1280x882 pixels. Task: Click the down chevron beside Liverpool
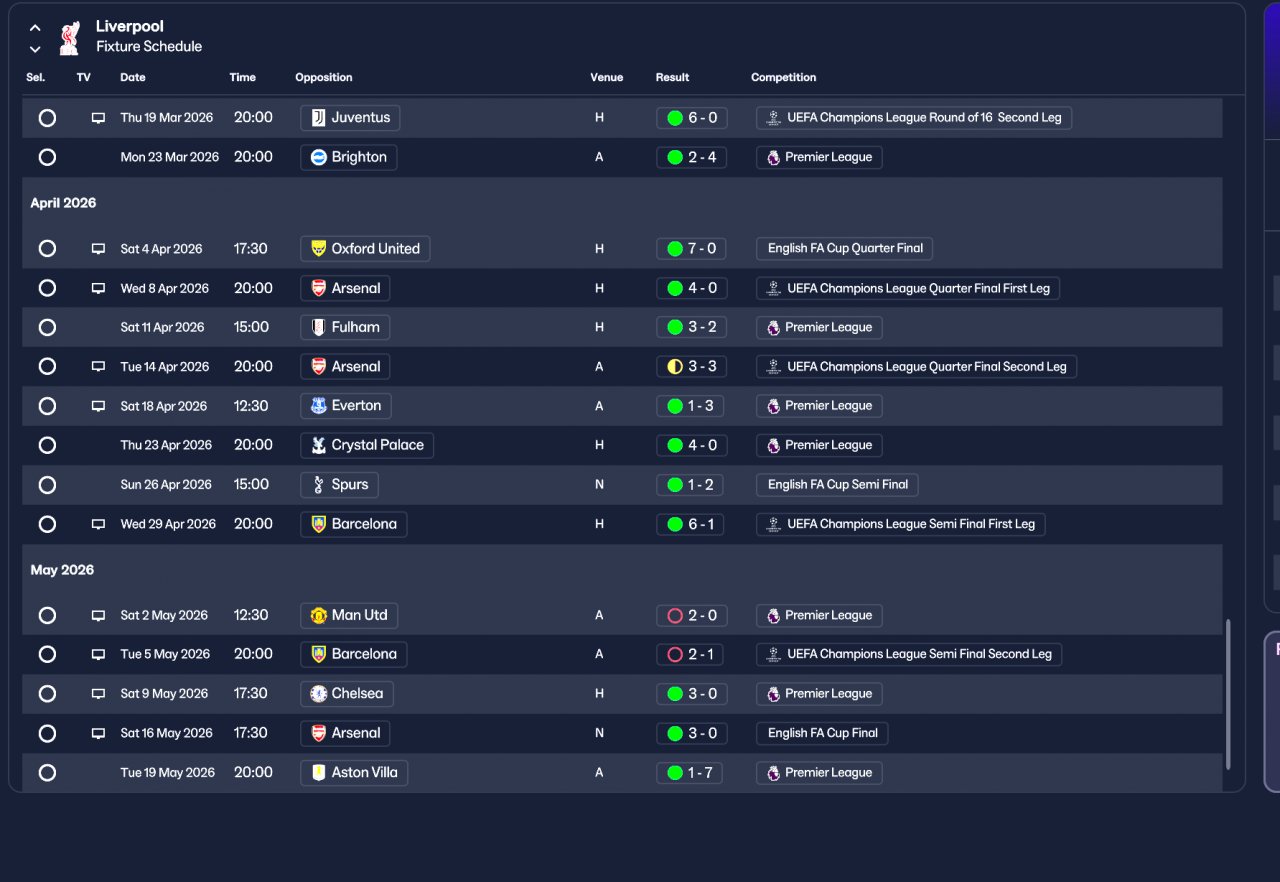click(35, 49)
